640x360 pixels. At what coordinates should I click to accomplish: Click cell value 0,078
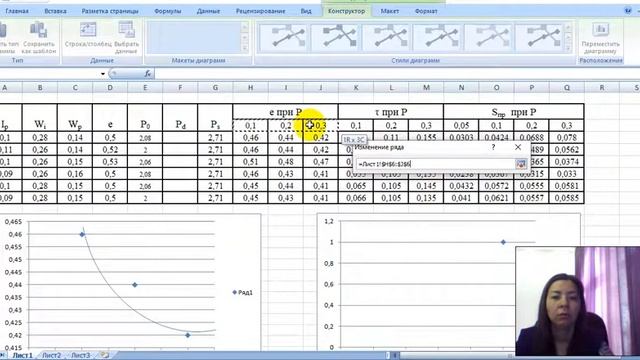567,138
